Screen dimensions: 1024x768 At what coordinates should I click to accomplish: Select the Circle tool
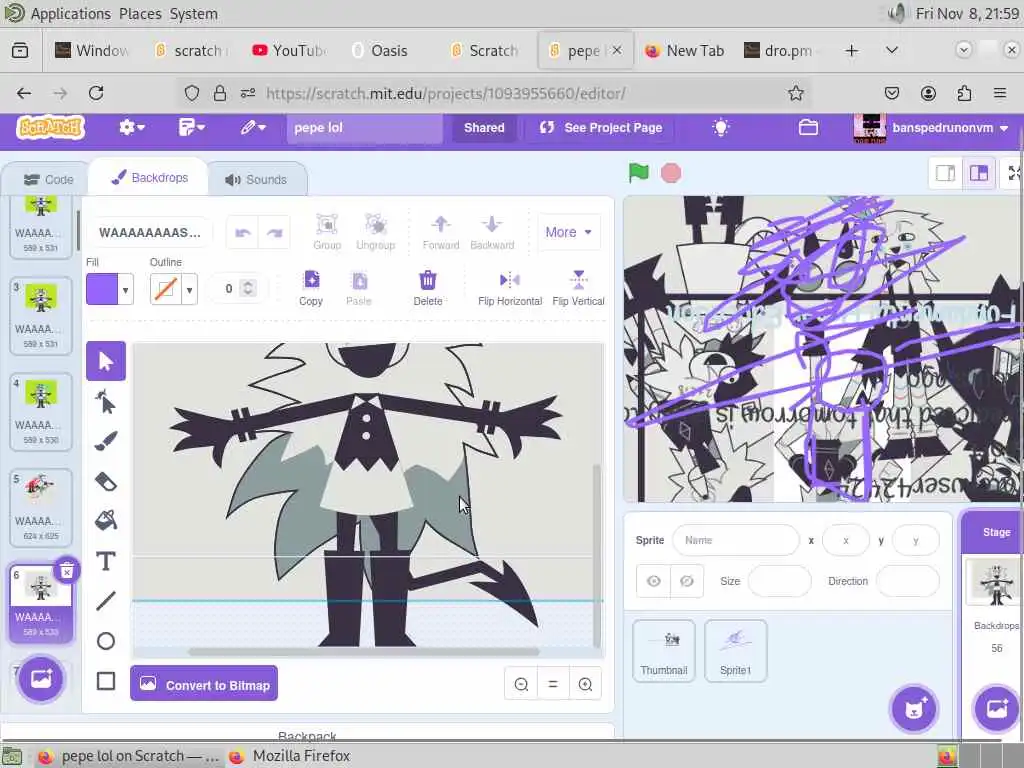pos(106,641)
